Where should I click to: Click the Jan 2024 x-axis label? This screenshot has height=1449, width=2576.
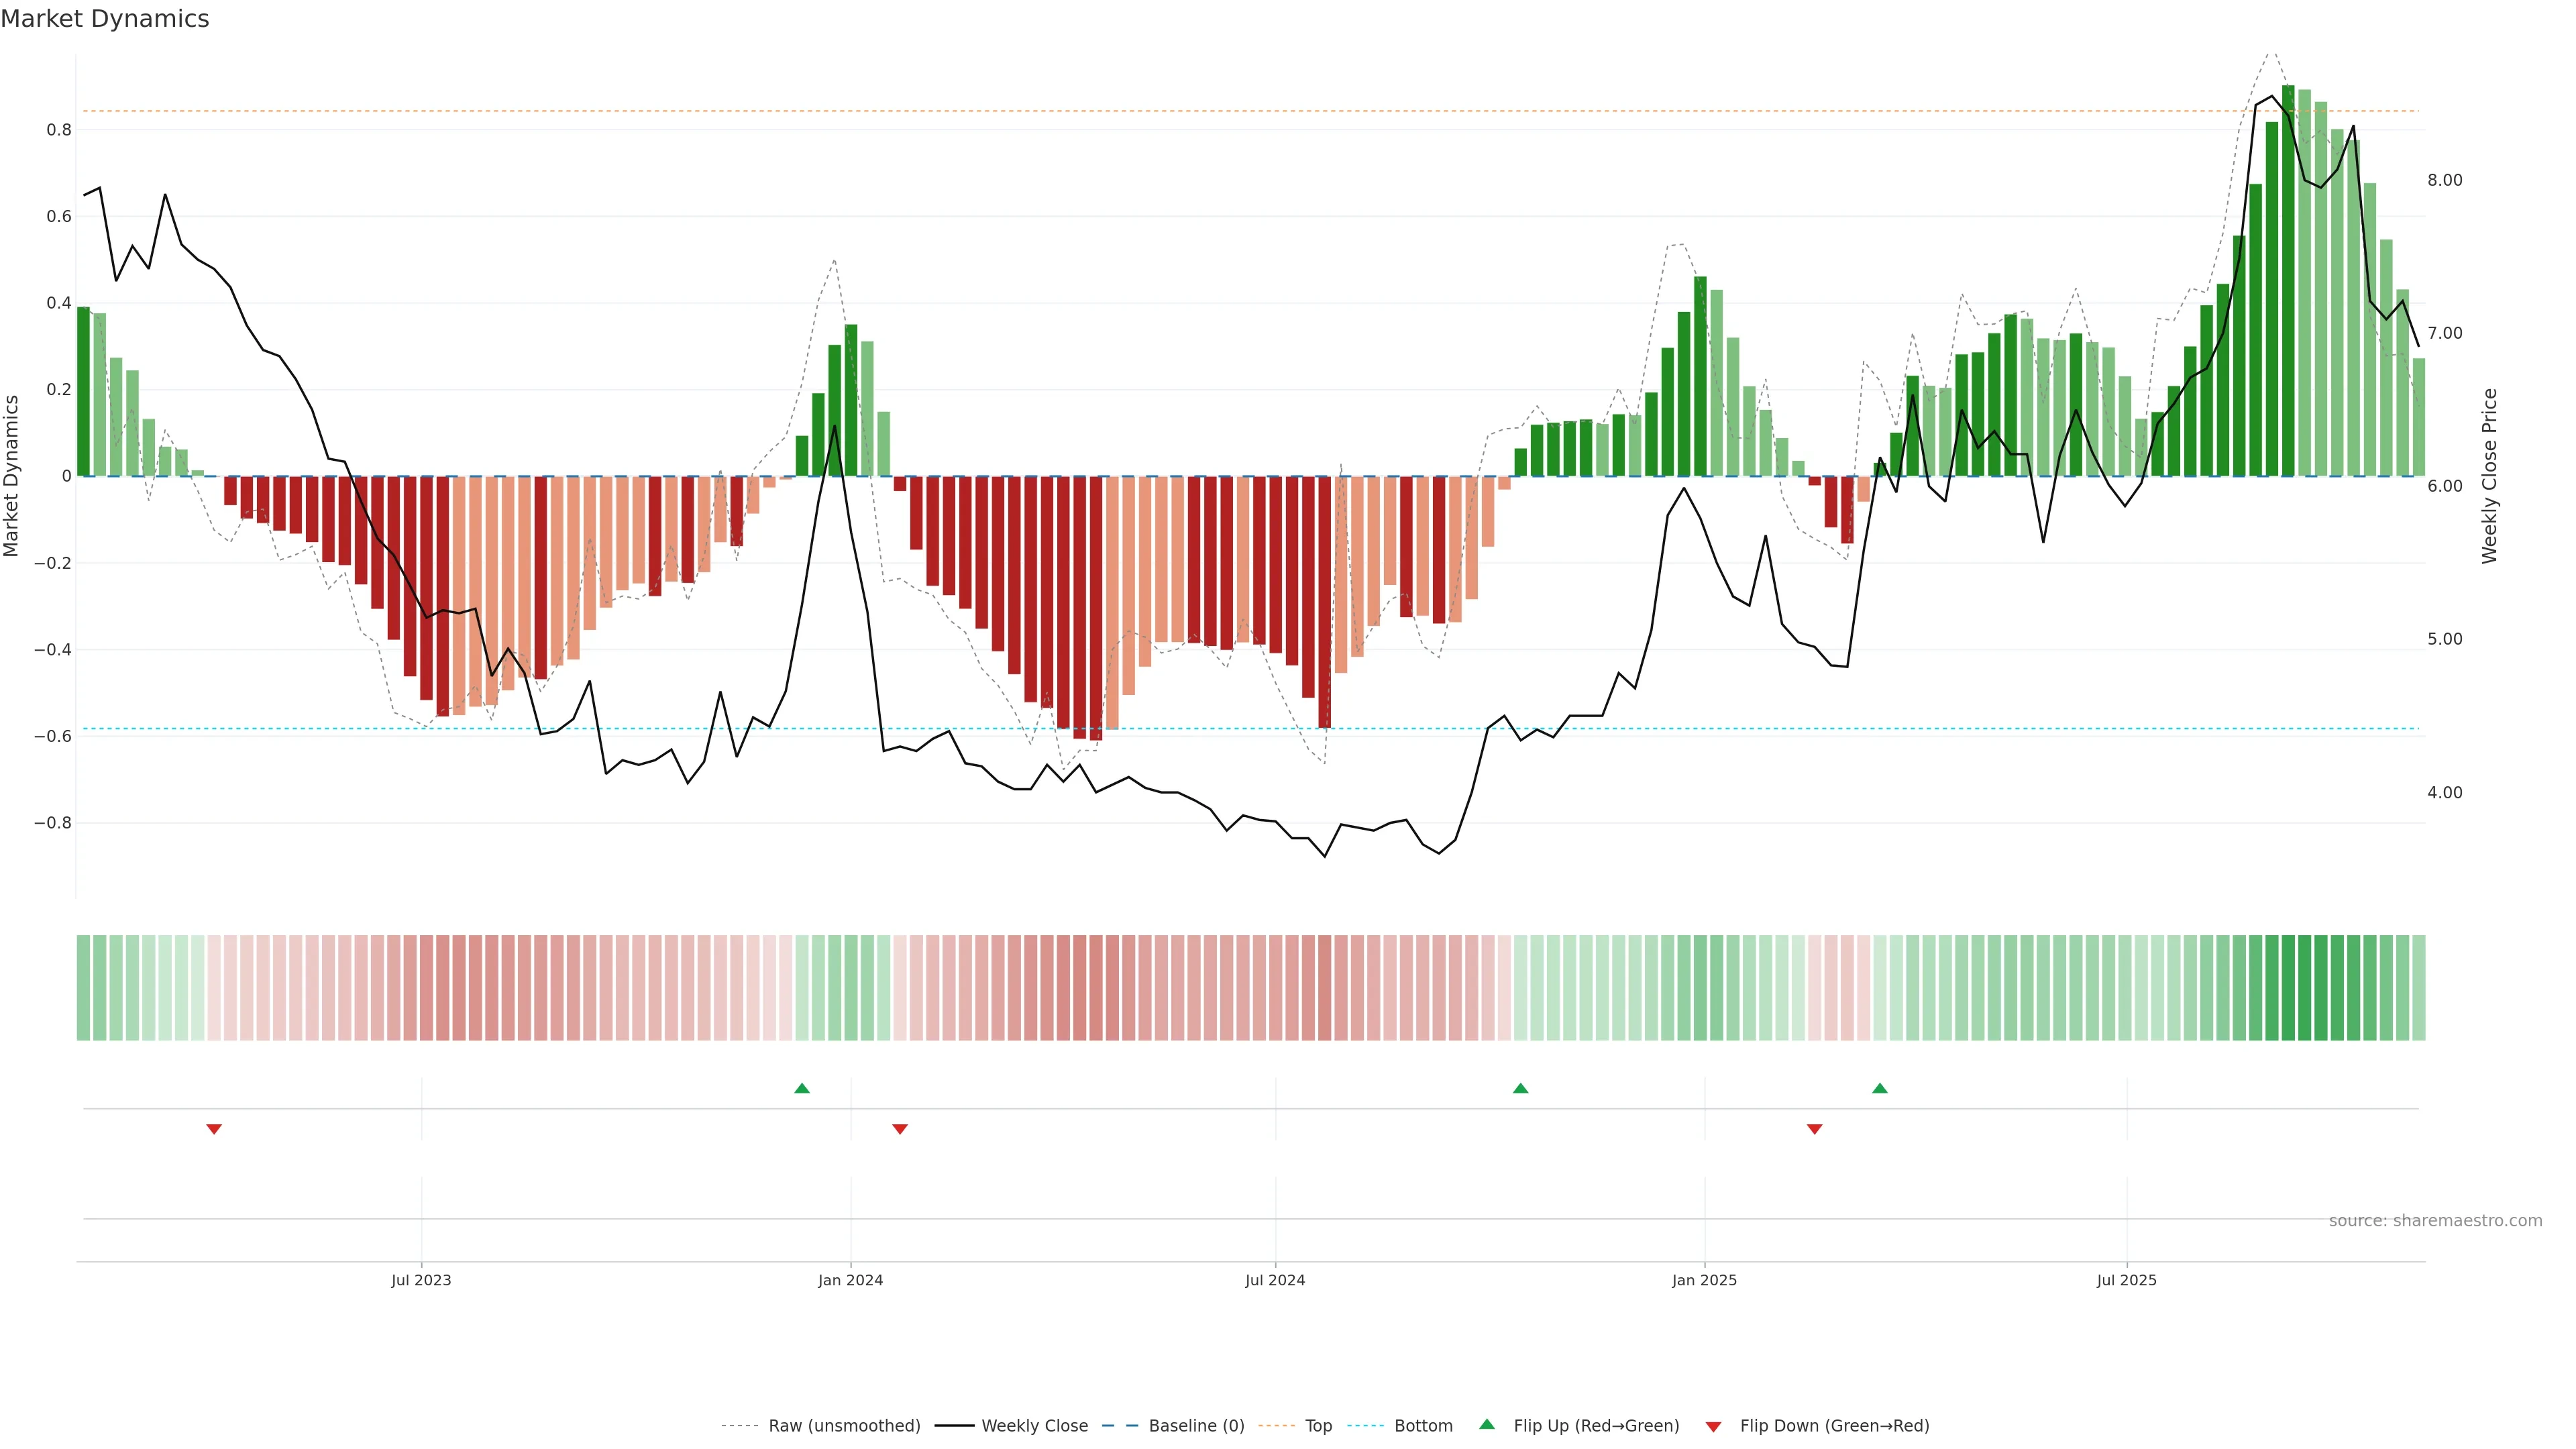(850, 1280)
